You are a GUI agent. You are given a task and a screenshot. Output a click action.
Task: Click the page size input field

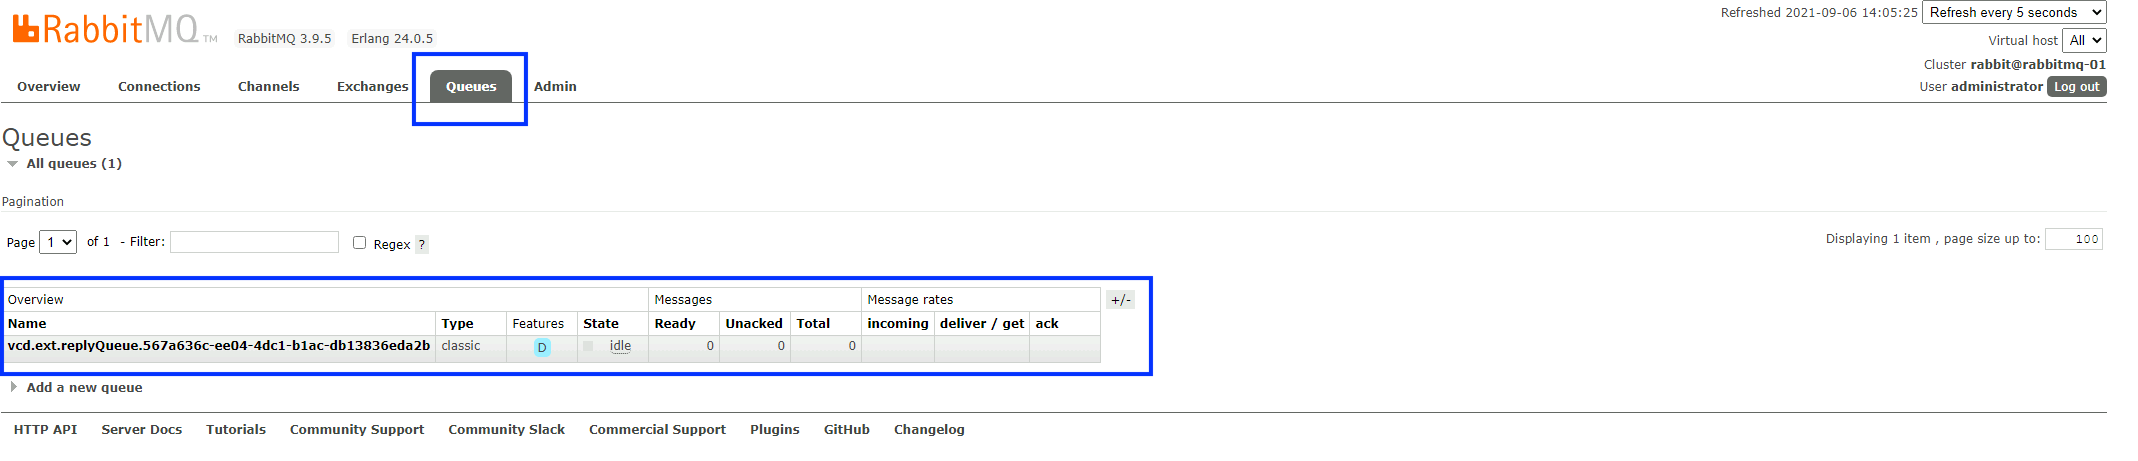coord(2073,239)
